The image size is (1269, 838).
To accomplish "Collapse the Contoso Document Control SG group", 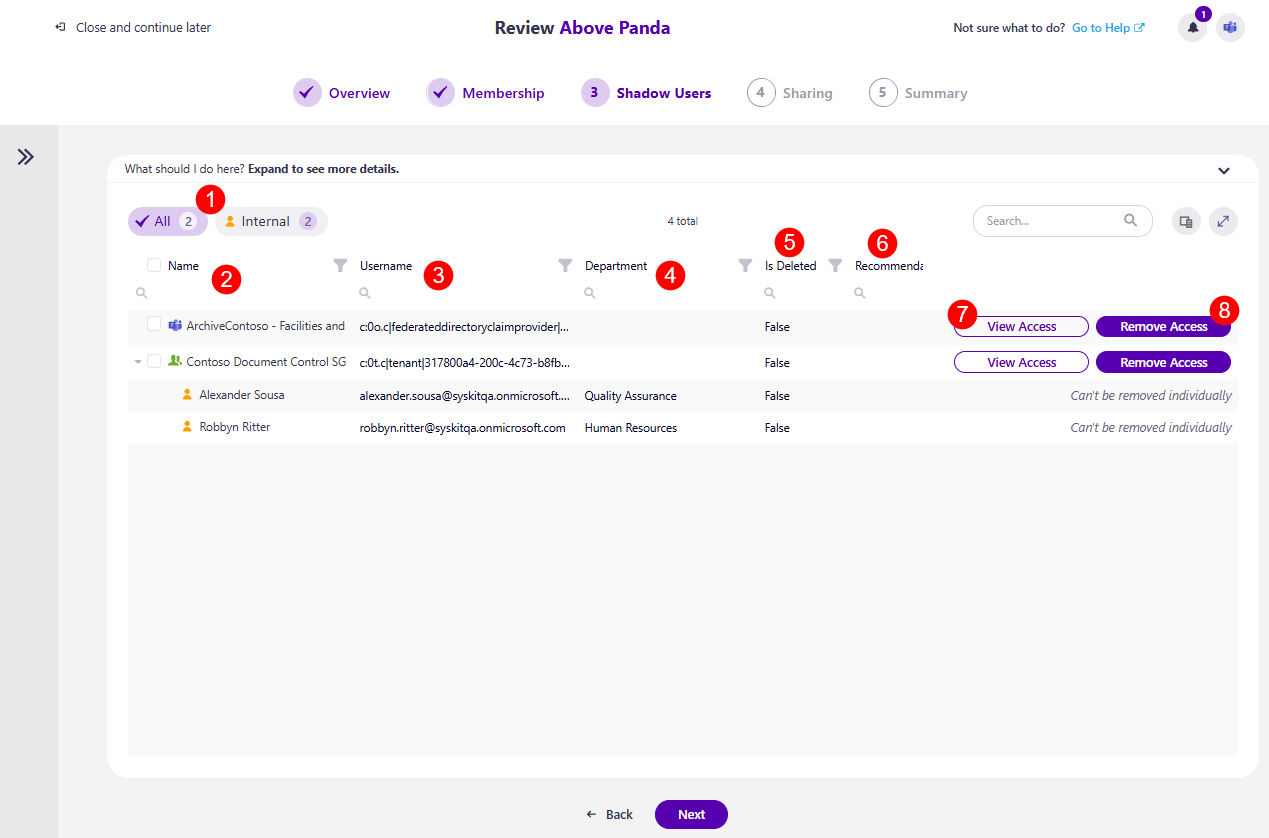I will tap(137, 361).
